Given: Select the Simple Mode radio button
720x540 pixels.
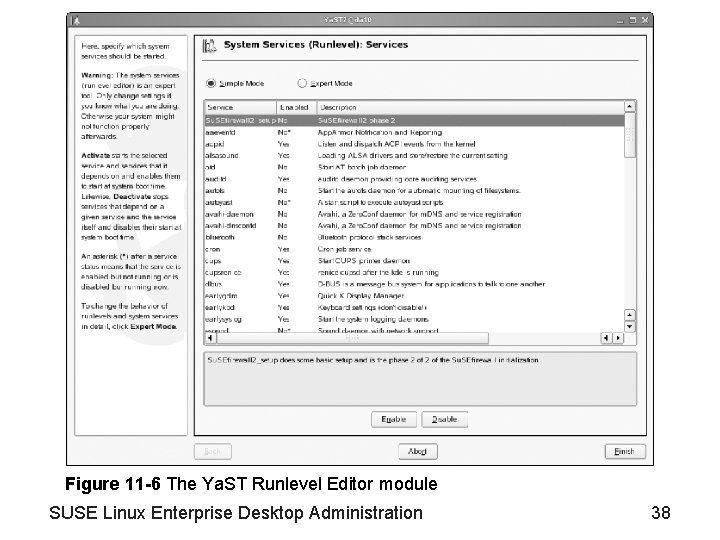Looking at the screenshot, I should tap(211, 83).
